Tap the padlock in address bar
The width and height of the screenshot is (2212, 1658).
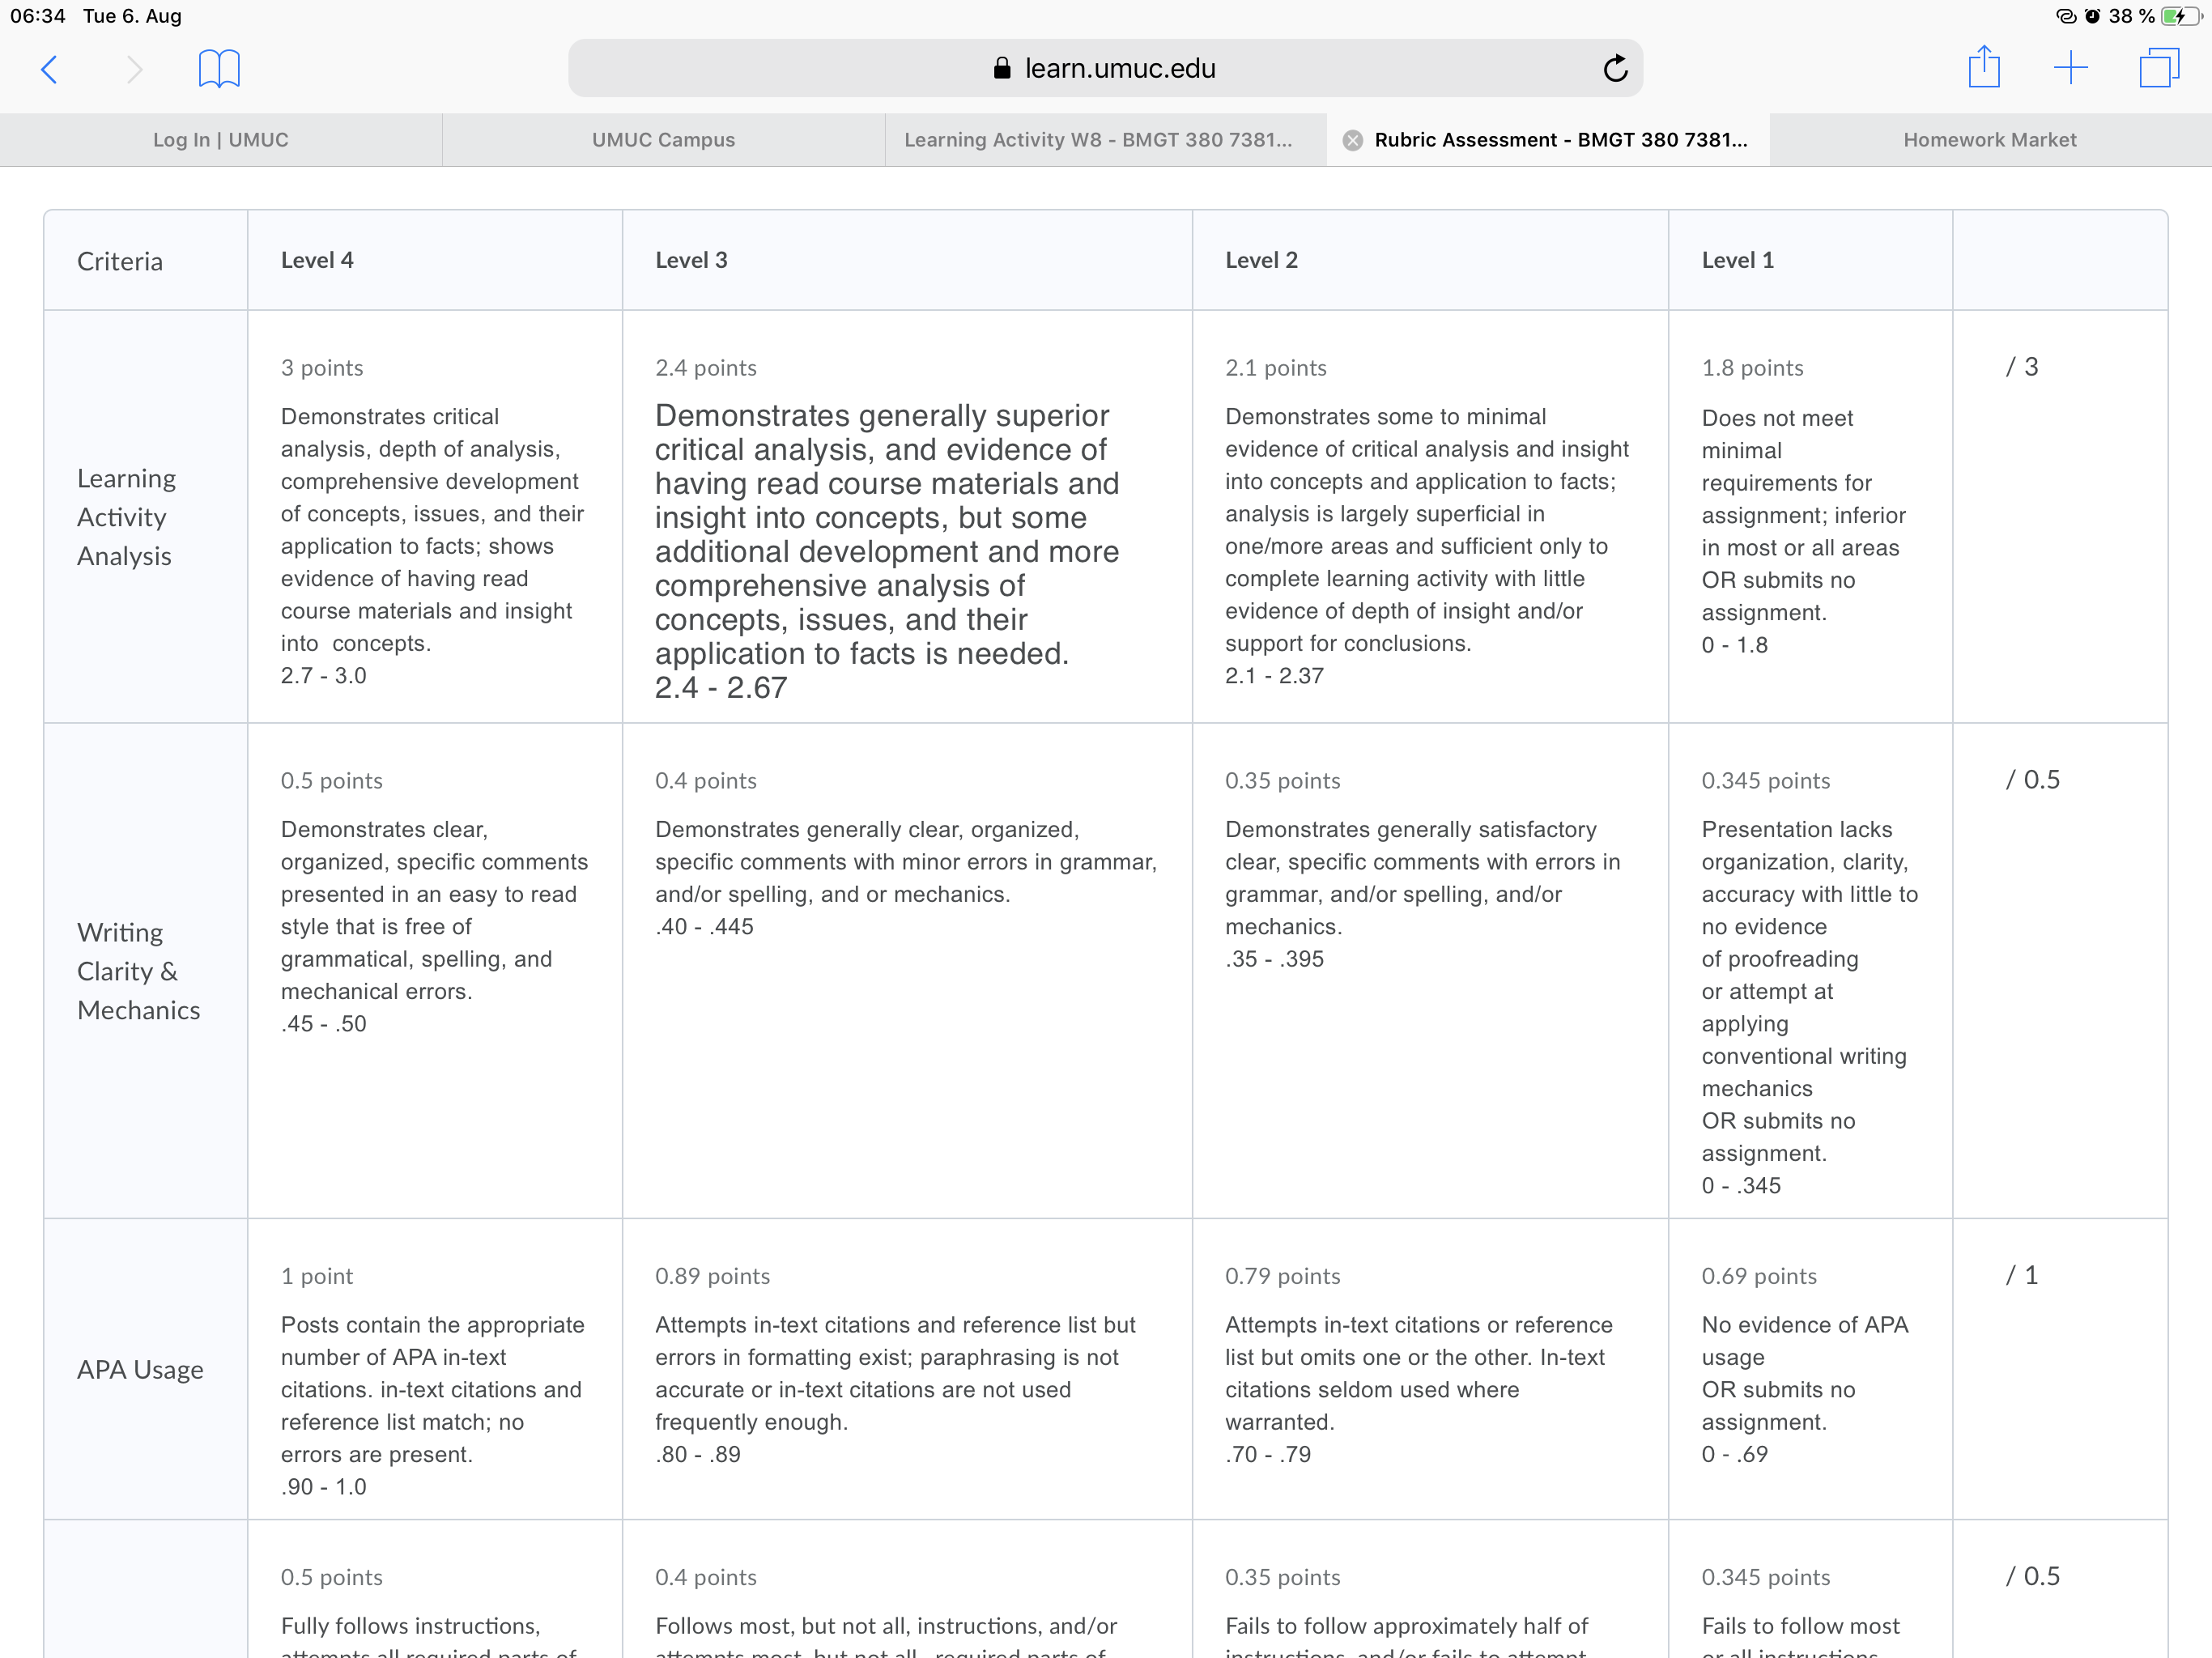click(1002, 68)
